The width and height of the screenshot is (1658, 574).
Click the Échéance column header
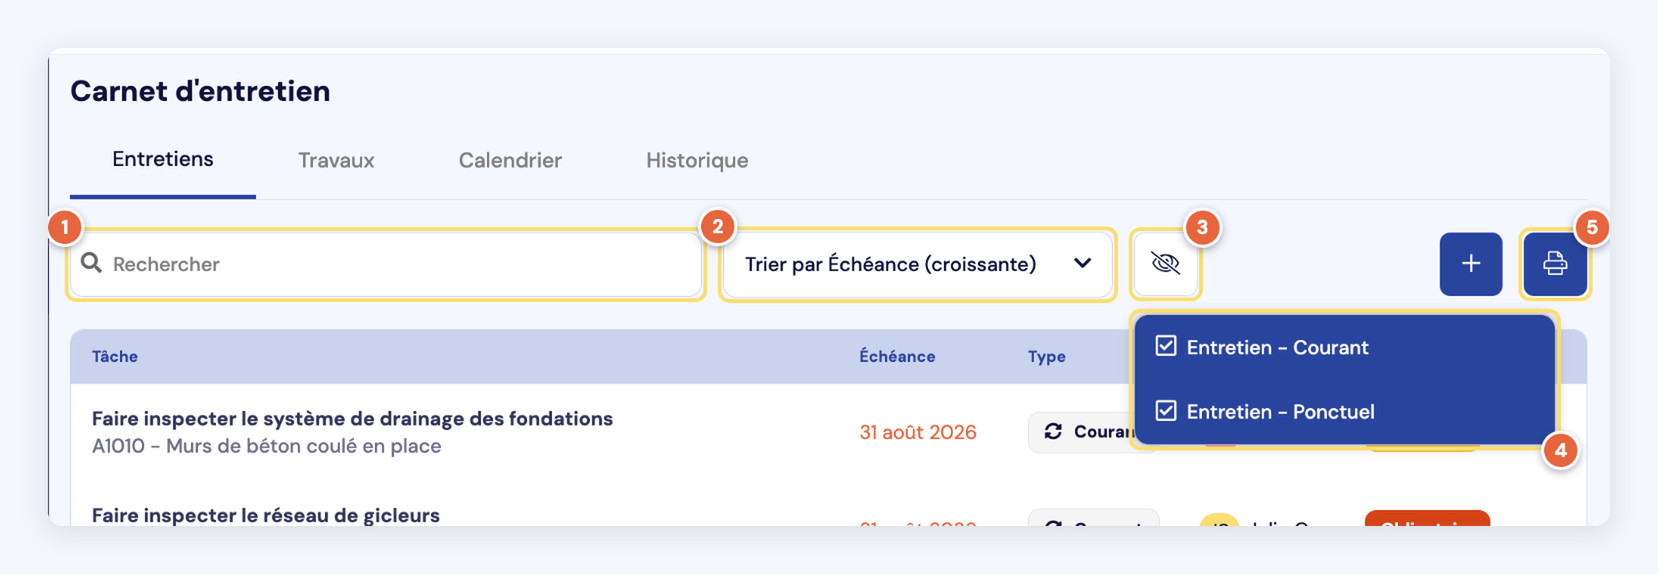897,356
